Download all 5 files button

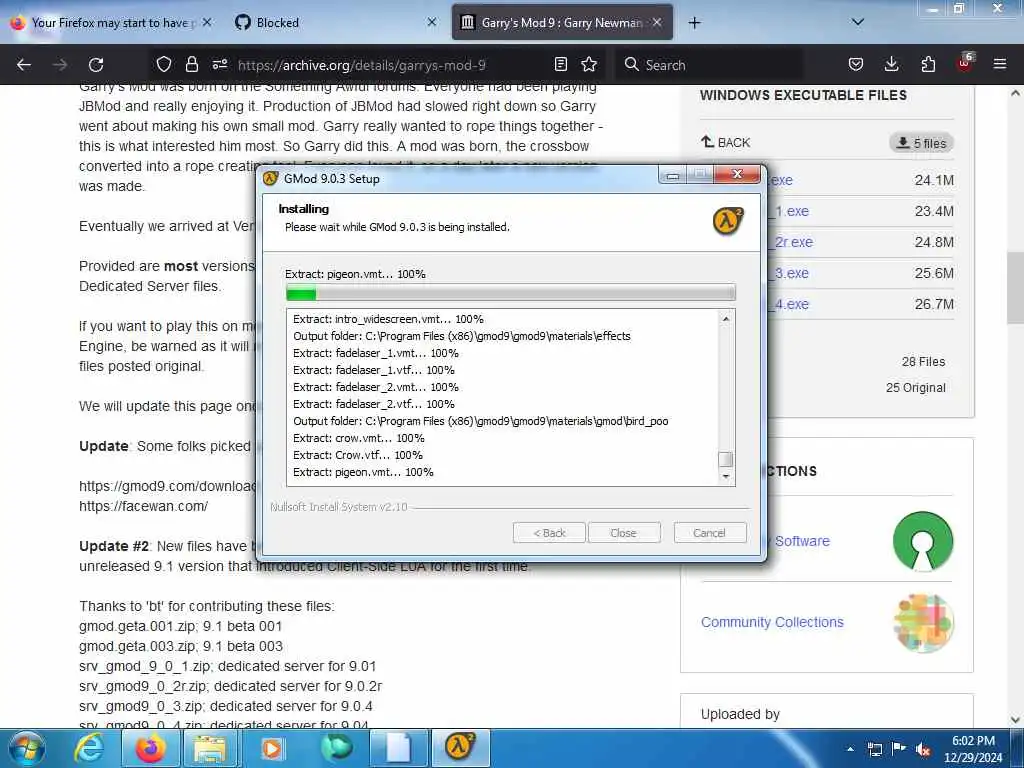tap(921, 143)
